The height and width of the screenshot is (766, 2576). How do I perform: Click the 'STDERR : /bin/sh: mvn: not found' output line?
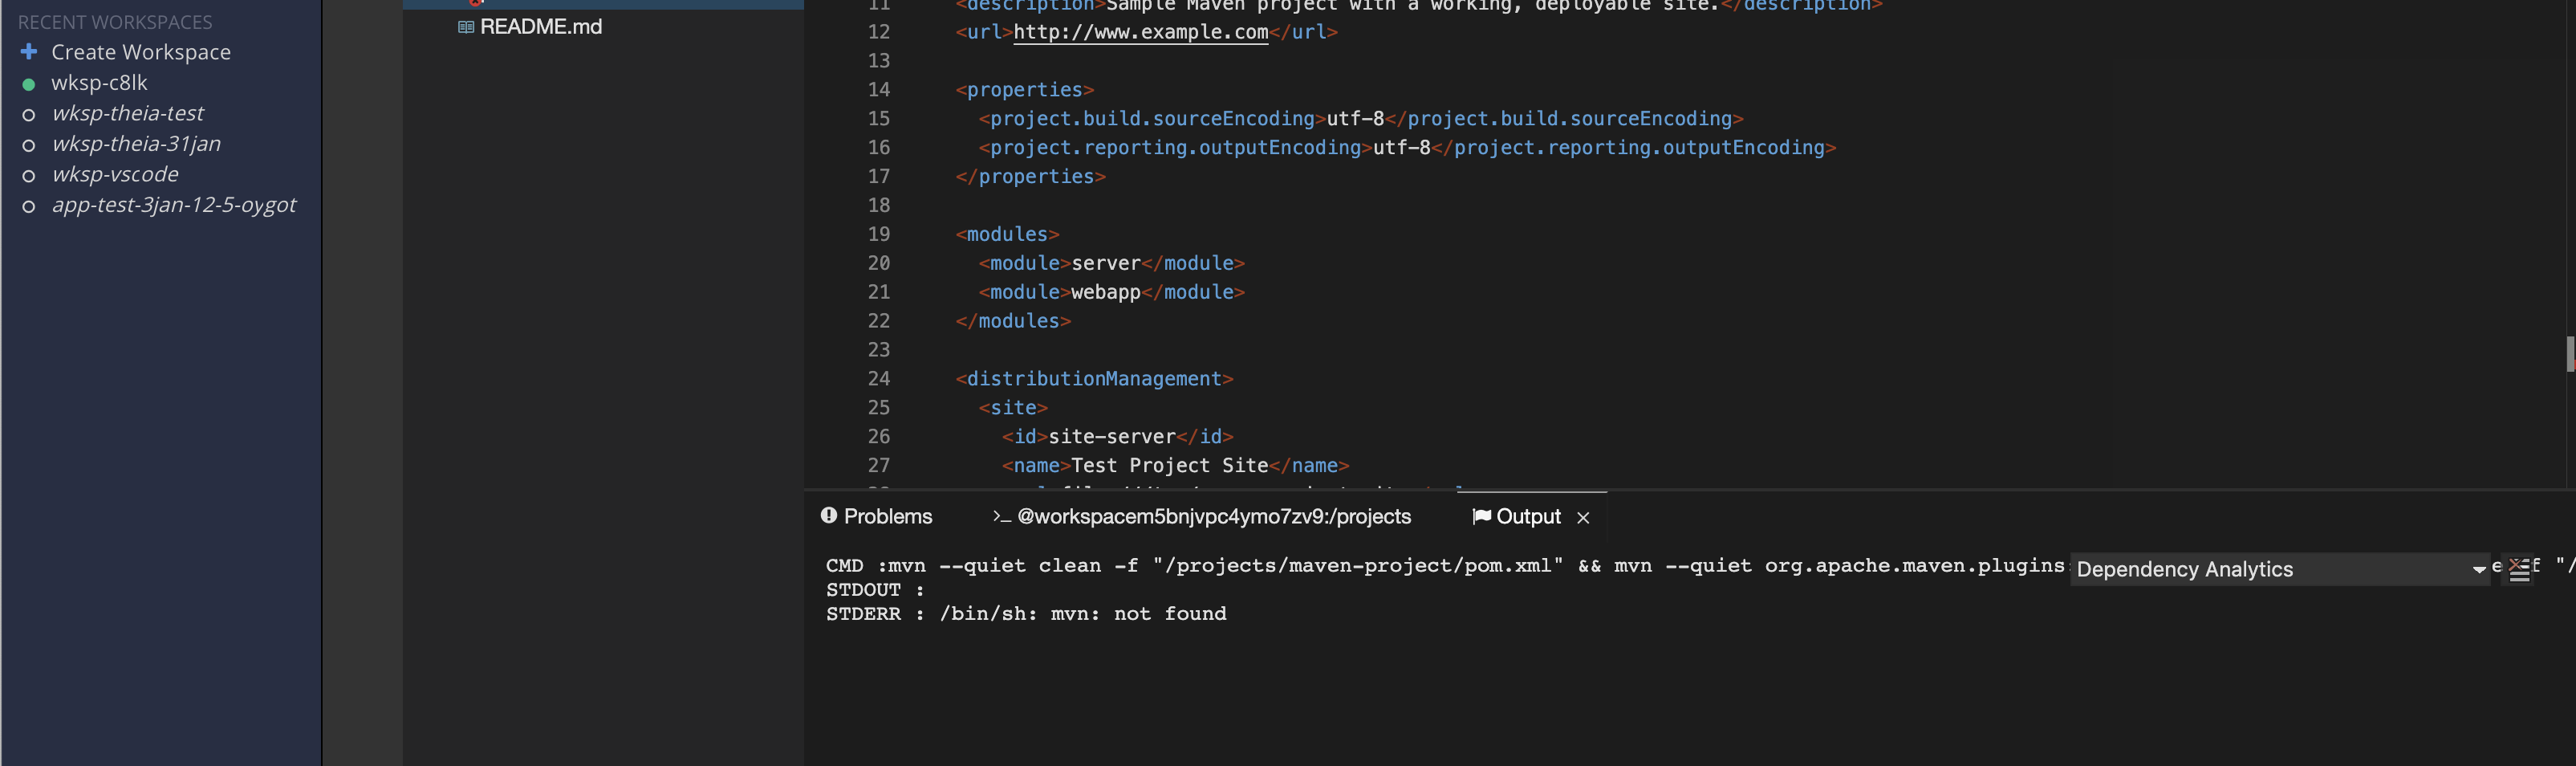(x=1026, y=614)
